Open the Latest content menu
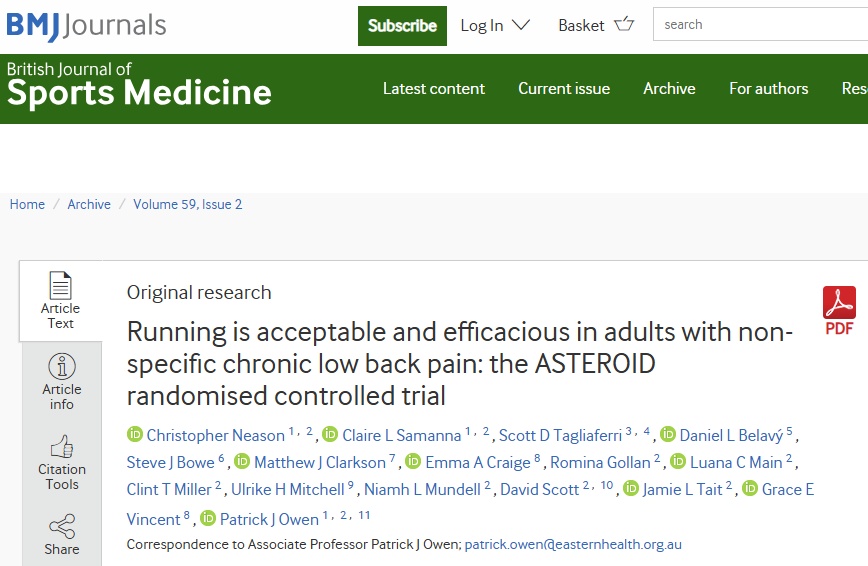Viewport: 868px width, 566px height. click(434, 88)
